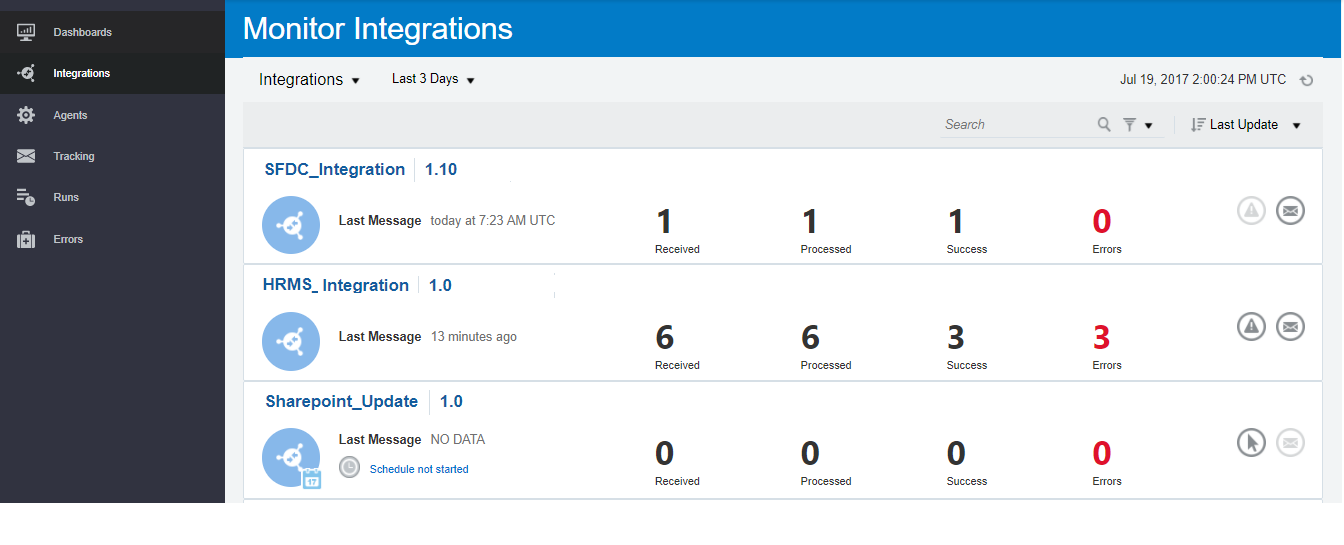
Task: Select Tracking in the sidebar
Action: tap(73, 156)
